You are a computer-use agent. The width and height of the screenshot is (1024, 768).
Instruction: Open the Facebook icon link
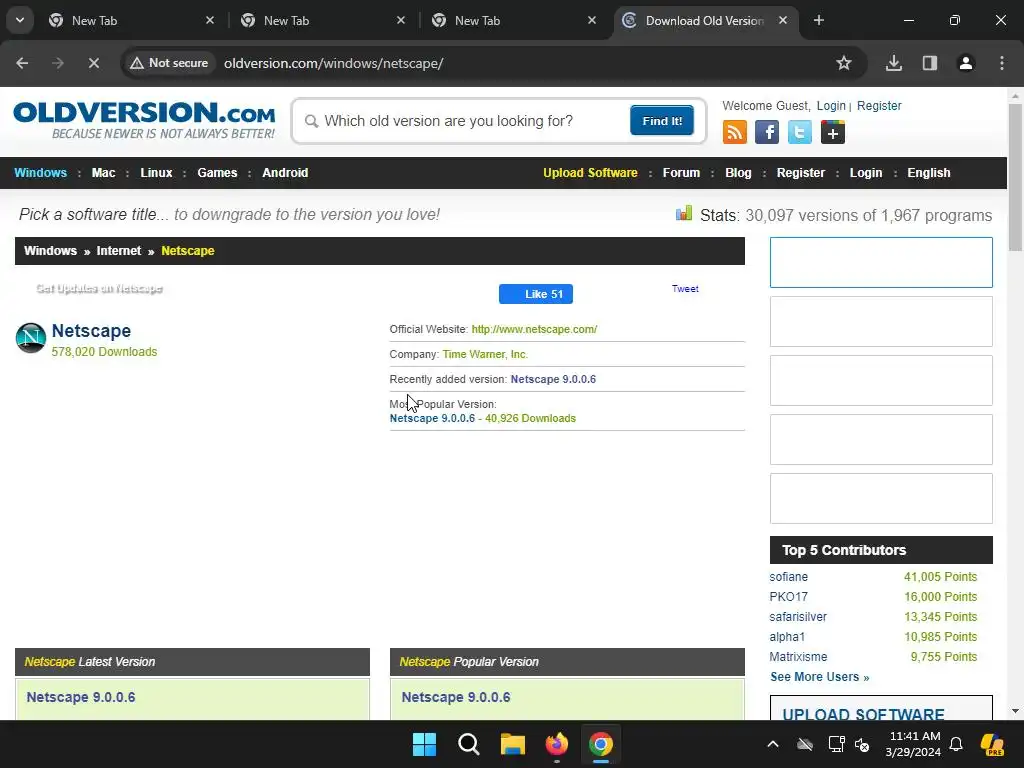pos(767,133)
